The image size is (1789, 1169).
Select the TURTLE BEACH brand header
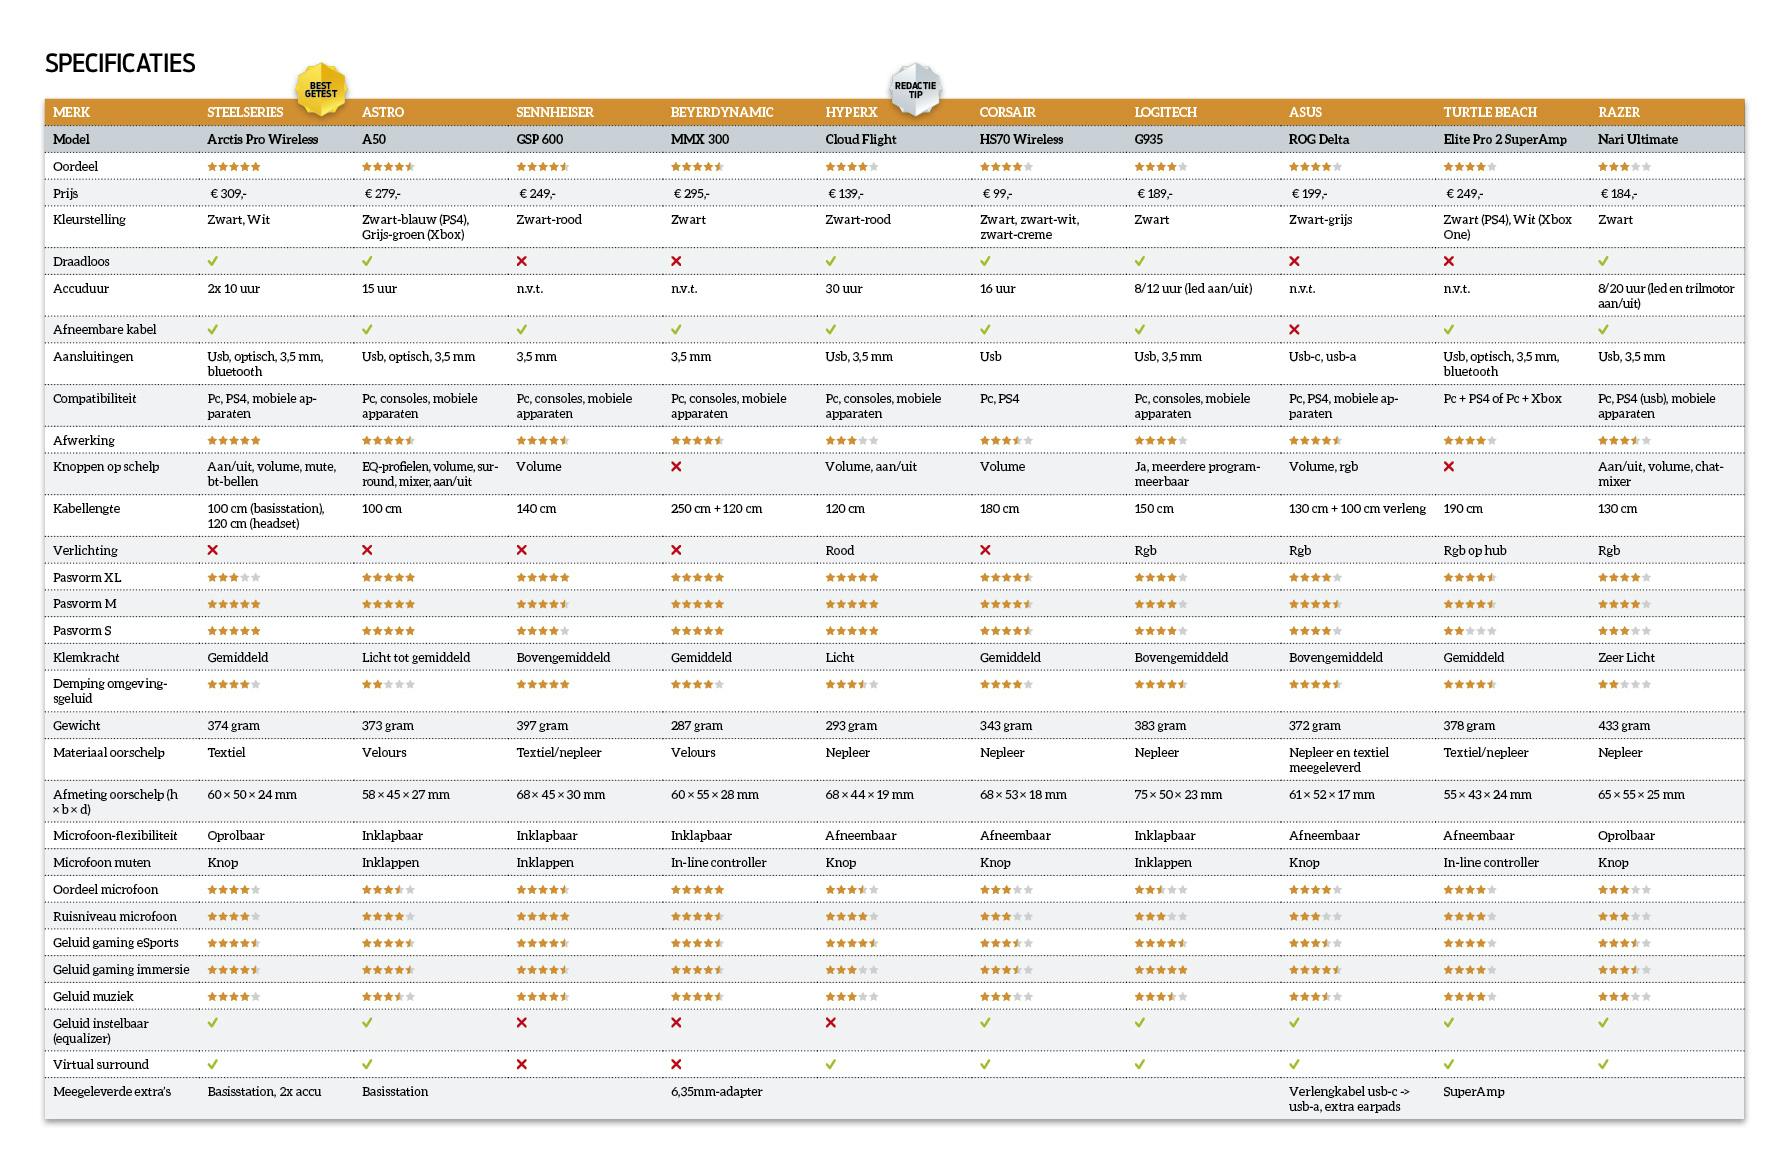pyautogui.click(x=1490, y=112)
